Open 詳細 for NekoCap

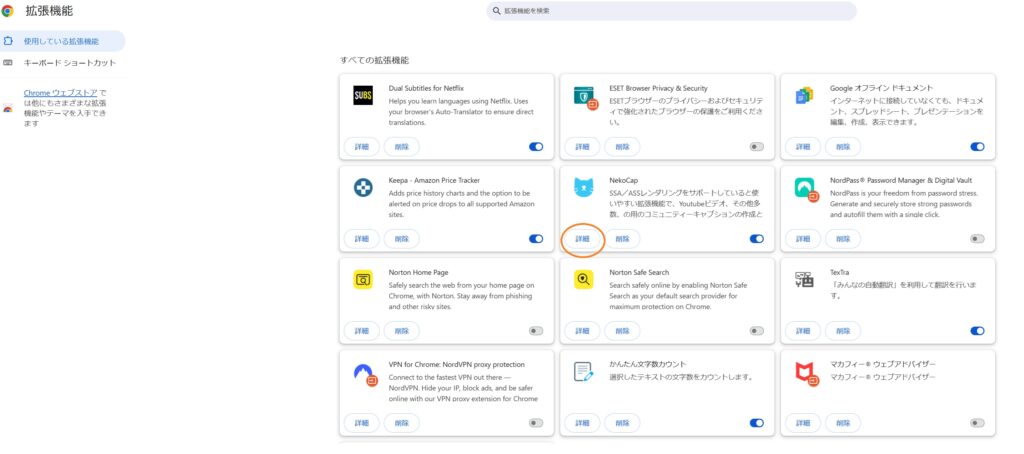point(583,239)
